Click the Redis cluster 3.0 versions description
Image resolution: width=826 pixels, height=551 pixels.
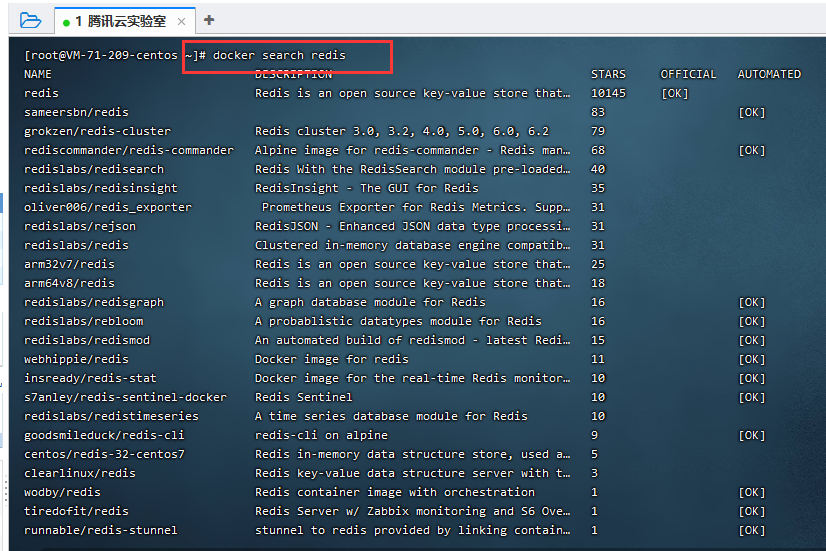pyautogui.click(x=402, y=131)
